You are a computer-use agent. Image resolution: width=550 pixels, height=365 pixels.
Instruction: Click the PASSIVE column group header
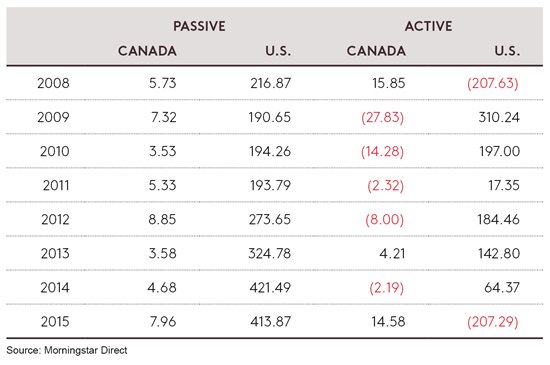199,26
